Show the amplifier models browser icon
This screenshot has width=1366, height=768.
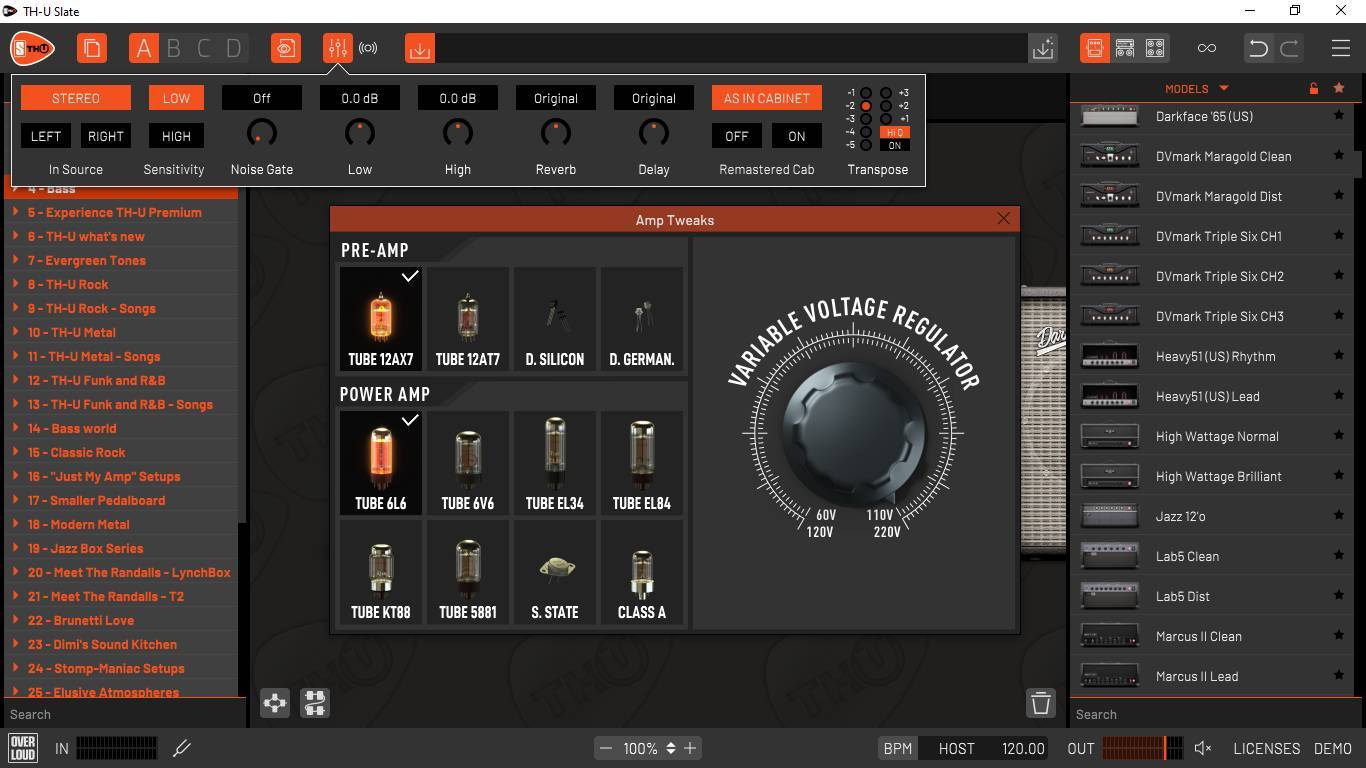tap(1095, 48)
